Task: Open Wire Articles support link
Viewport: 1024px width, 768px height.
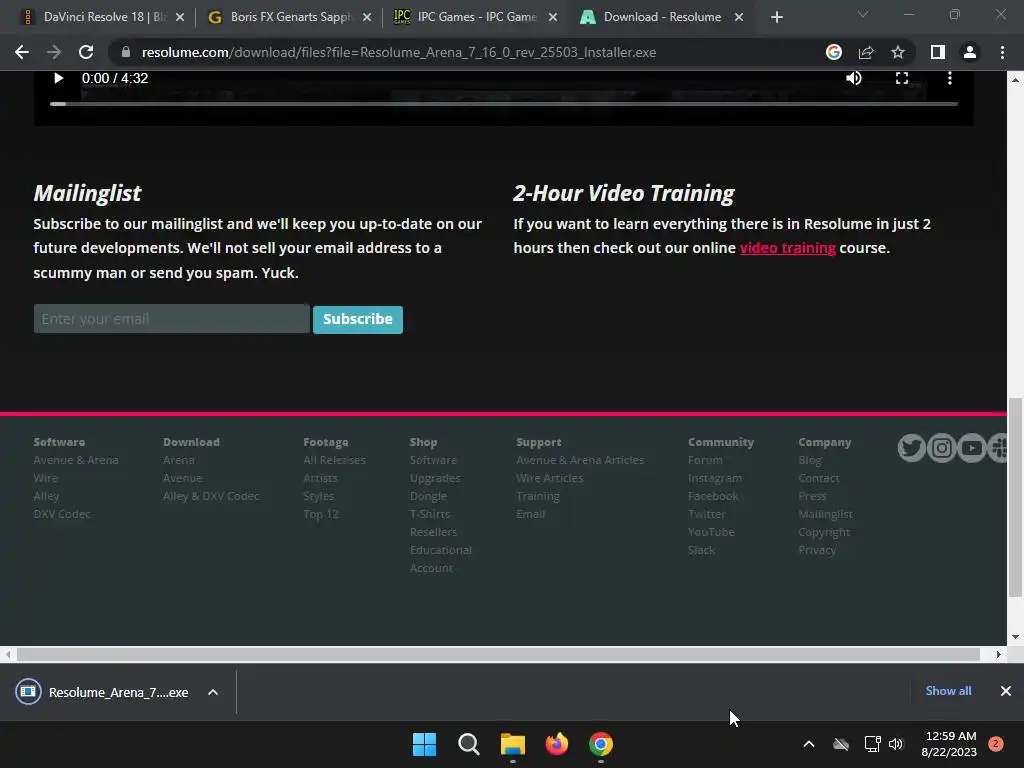Action: pos(549,478)
